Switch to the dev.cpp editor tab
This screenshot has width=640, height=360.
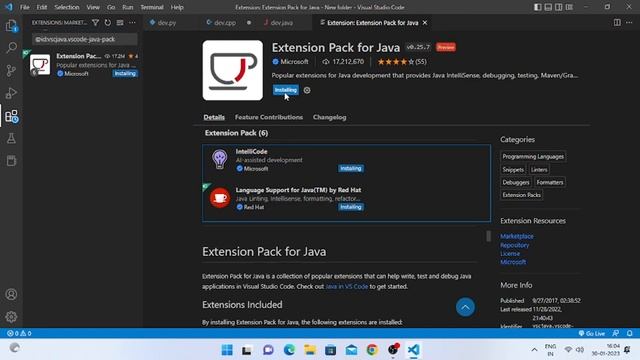(x=225, y=23)
